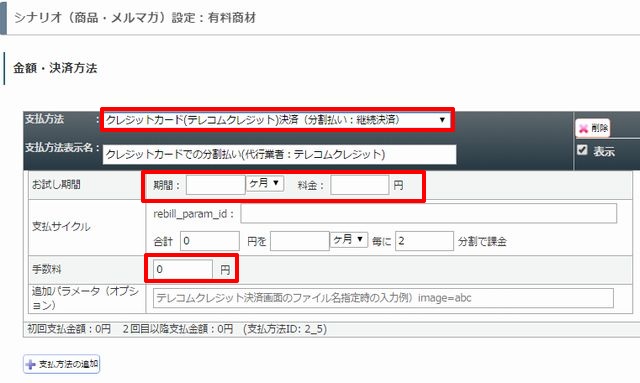
Task: Click the 削除 delete button
Action: point(593,128)
